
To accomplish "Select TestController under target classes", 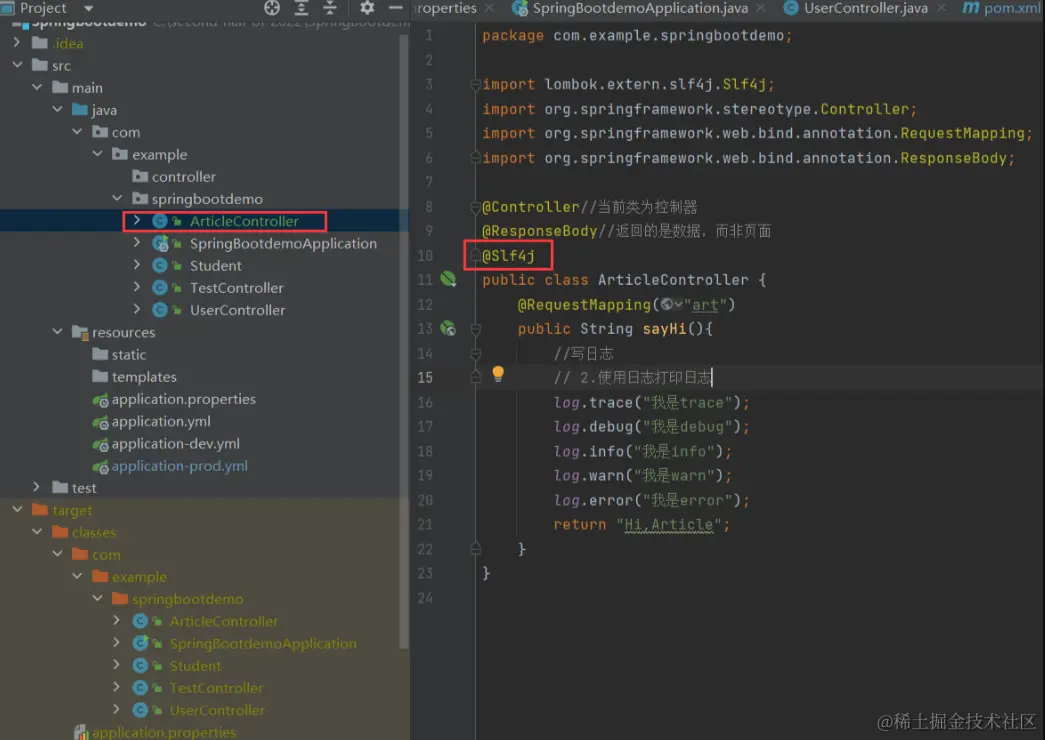I will point(216,688).
